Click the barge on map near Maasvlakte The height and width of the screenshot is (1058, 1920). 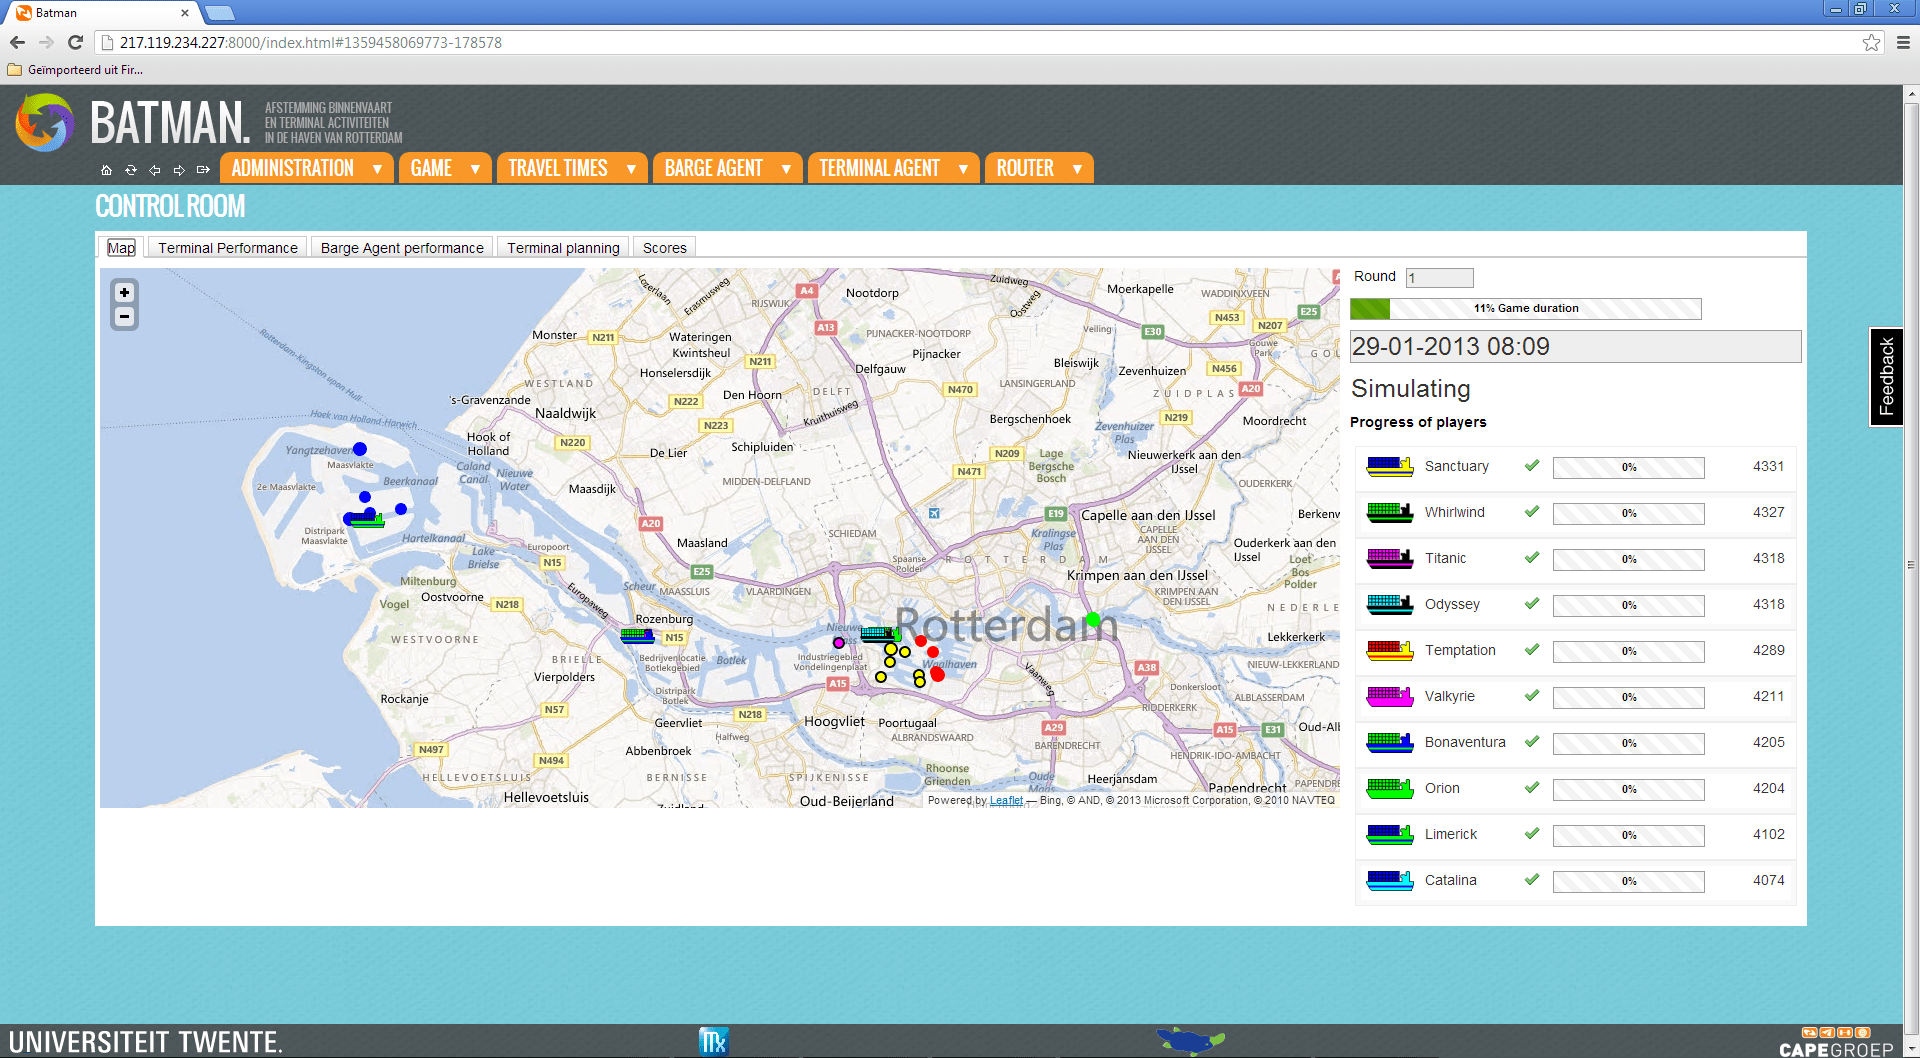(366, 520)
